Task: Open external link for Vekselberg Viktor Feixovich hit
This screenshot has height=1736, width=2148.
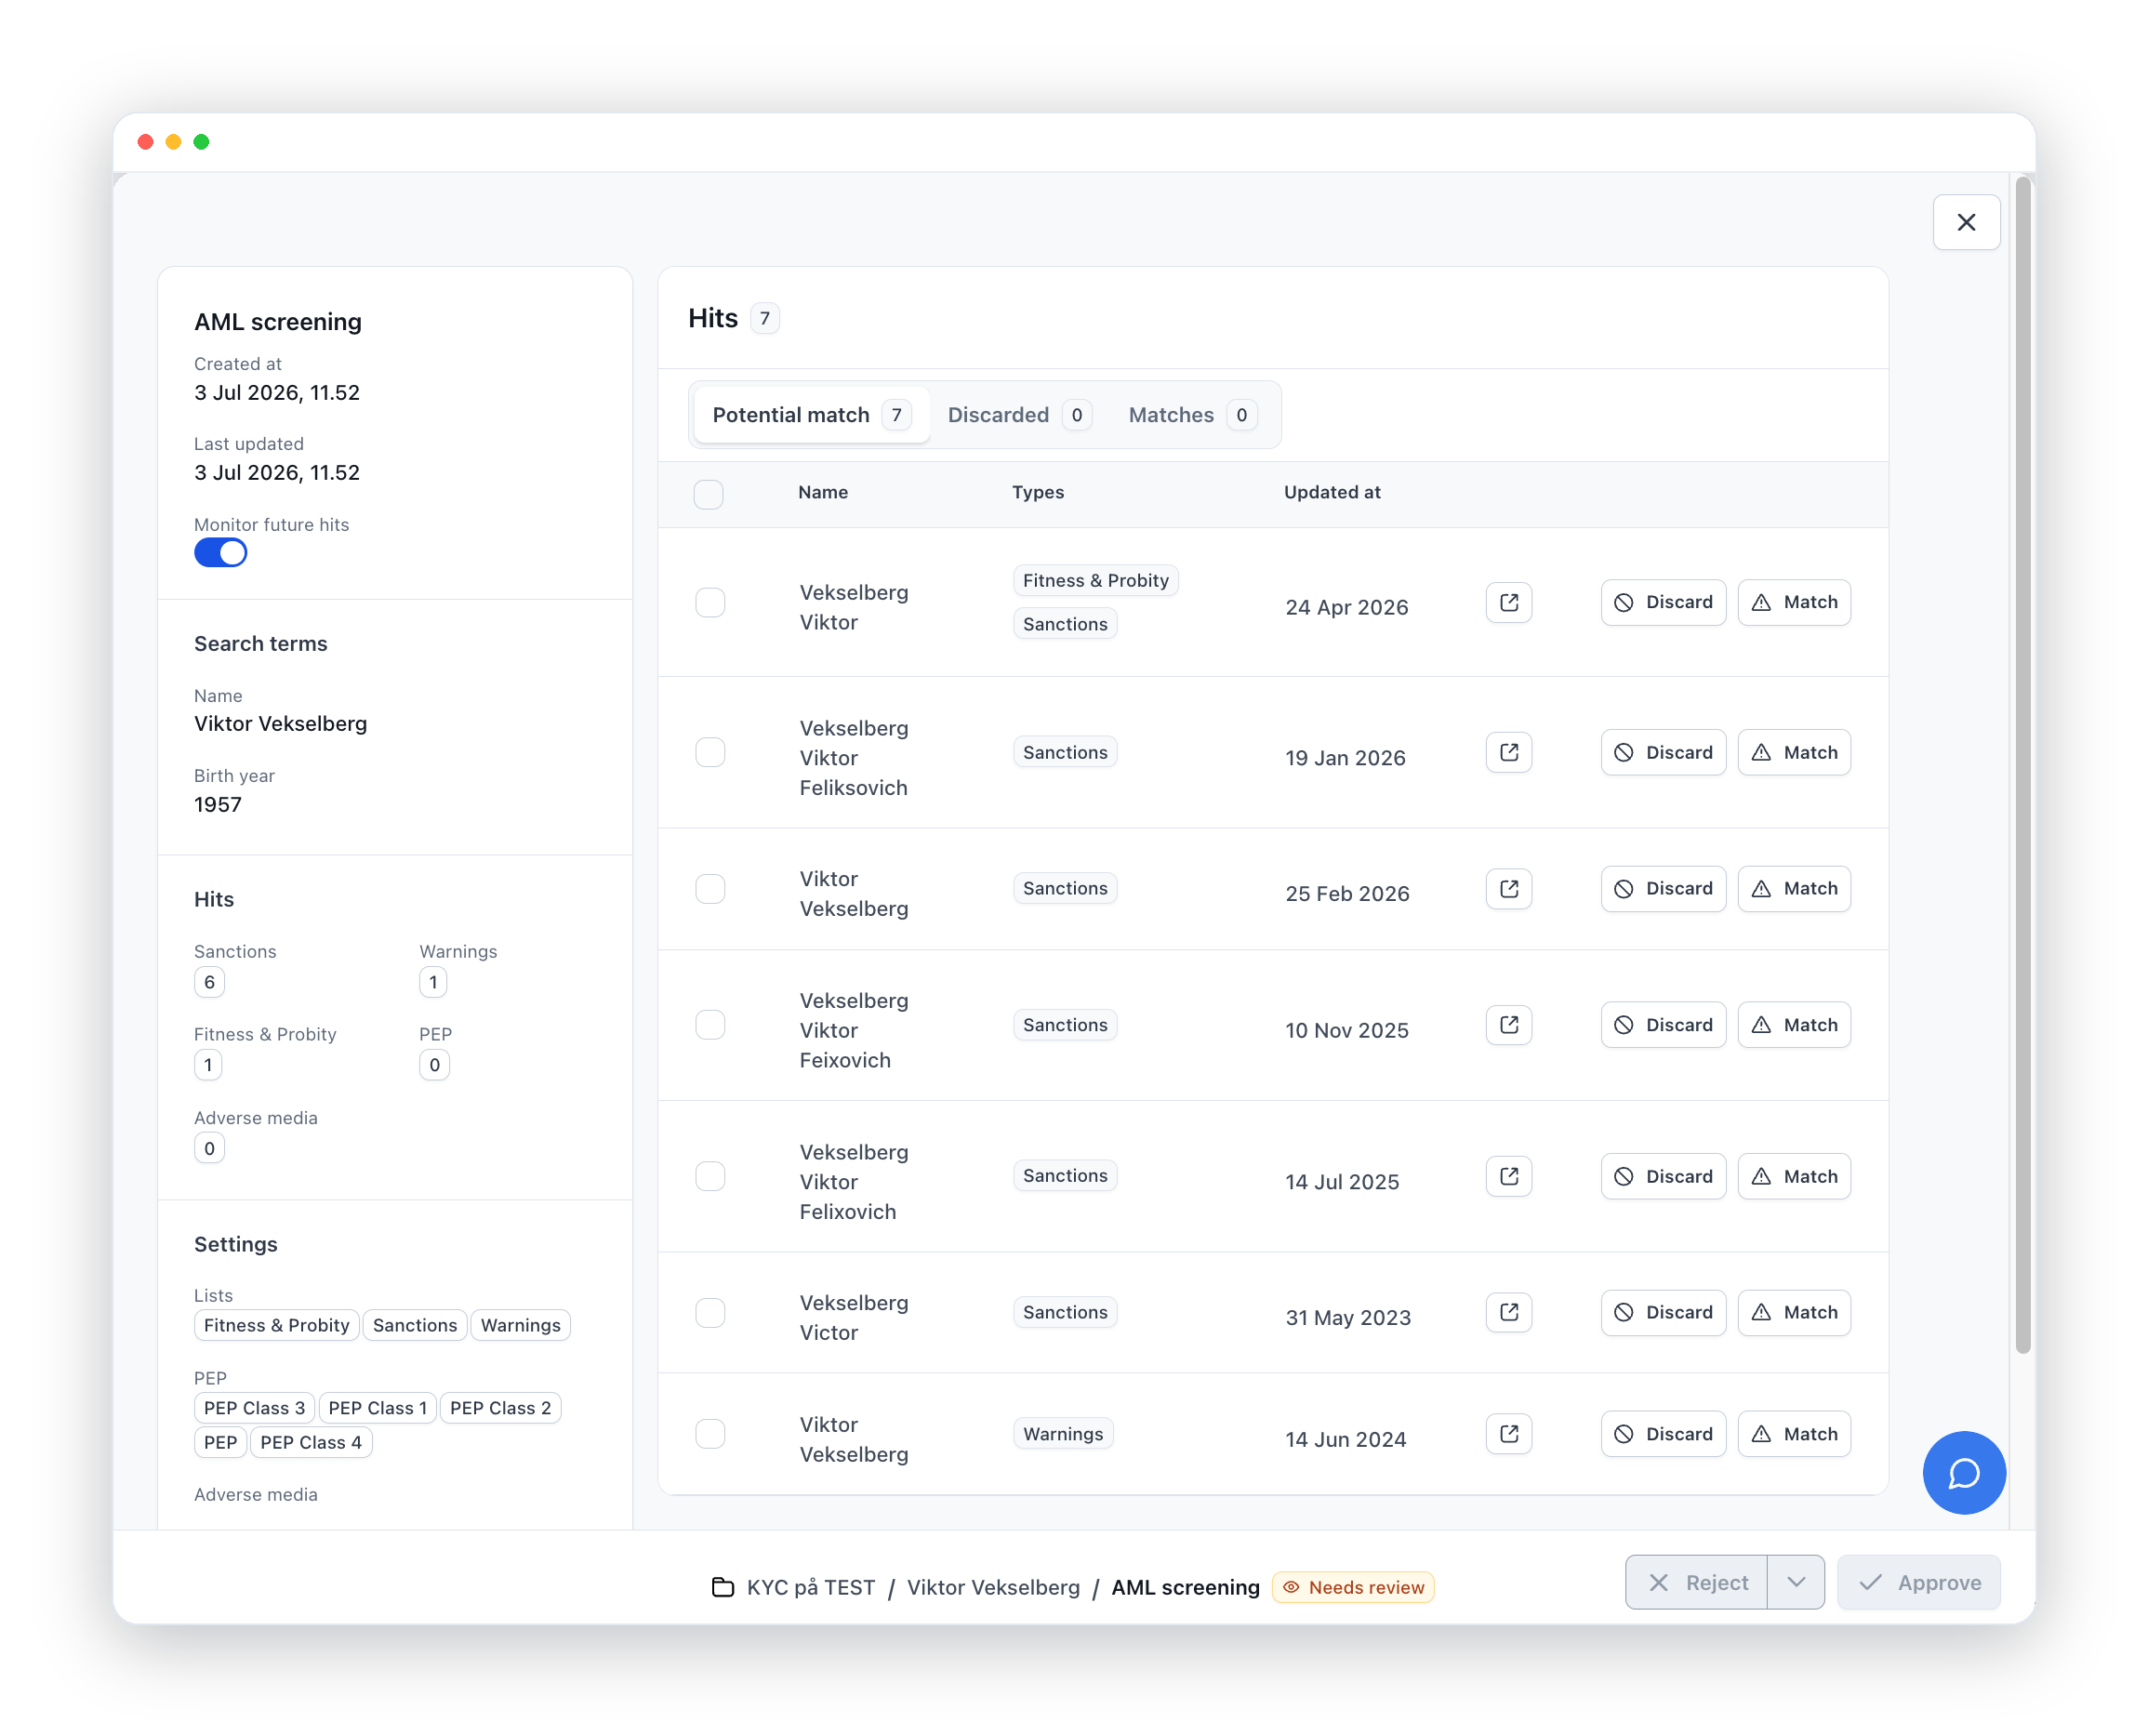Action: [1508, 1024]
